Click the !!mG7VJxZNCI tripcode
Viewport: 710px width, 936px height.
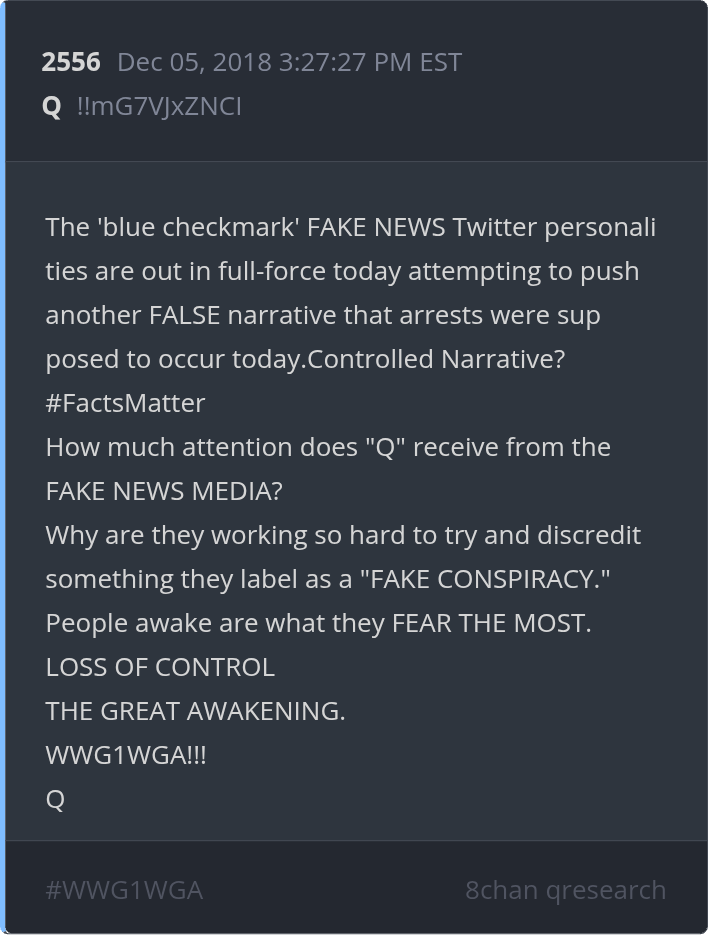(x=159, y=107)
